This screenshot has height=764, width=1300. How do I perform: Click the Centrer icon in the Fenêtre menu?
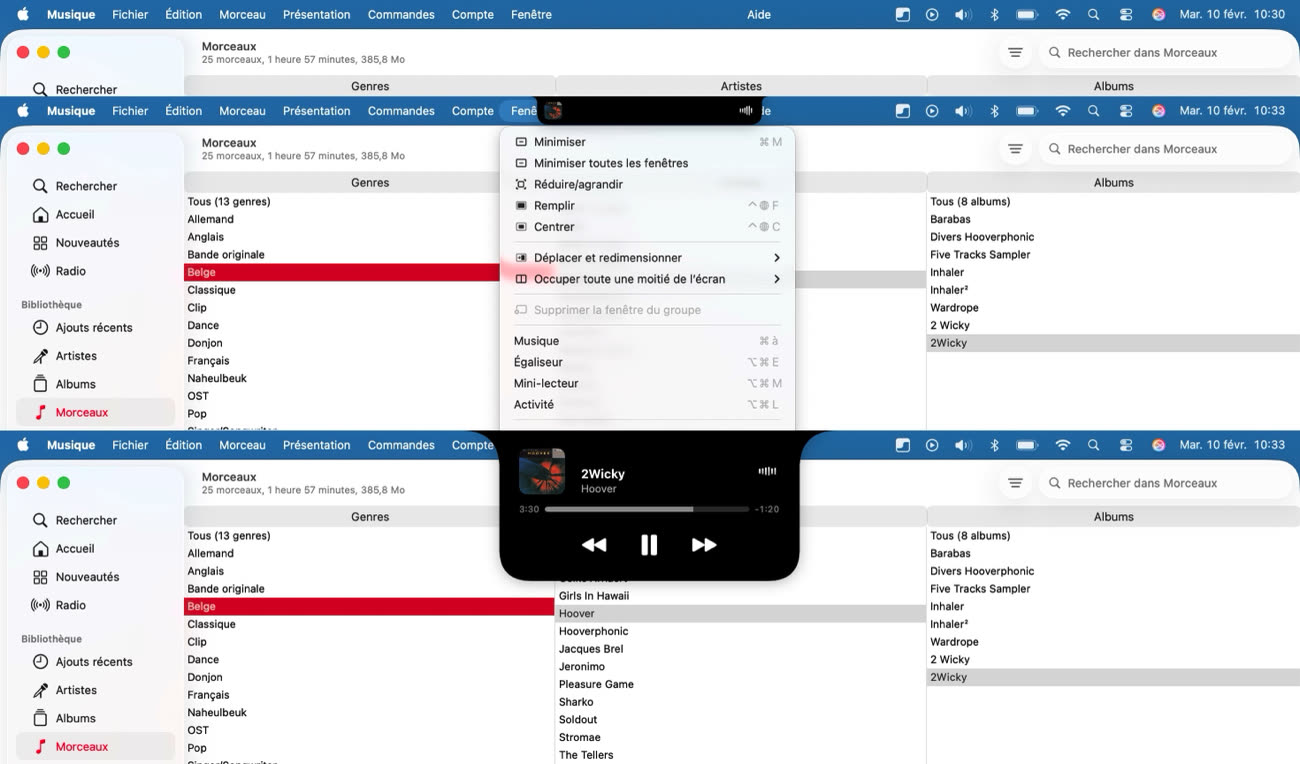point(520,227)
